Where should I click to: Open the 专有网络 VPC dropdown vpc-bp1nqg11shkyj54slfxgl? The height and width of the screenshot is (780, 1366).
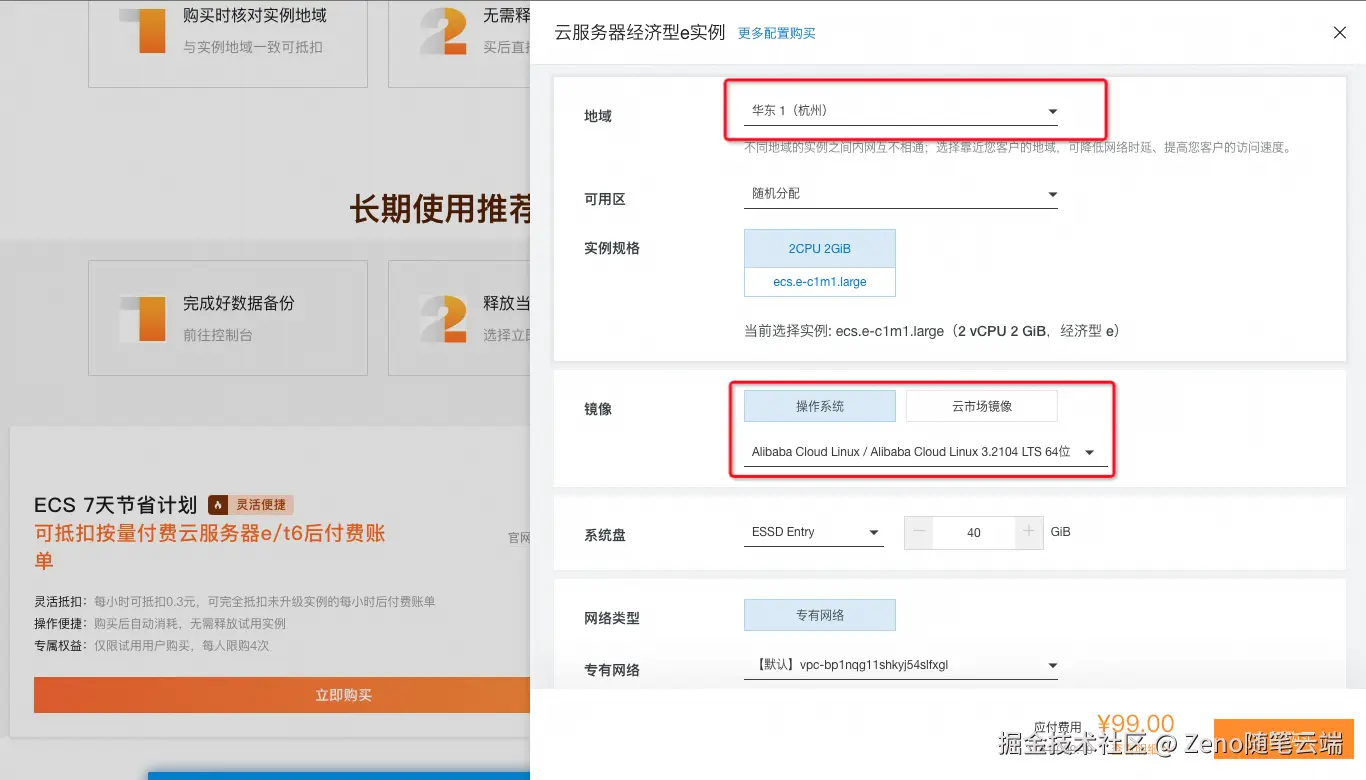tap(901, 665)
